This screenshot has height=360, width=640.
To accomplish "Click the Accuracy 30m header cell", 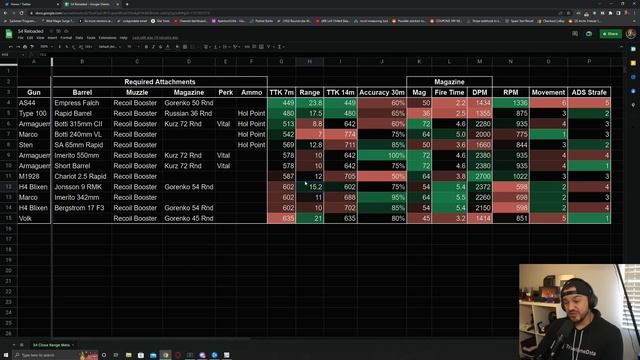I will point(382,93).
